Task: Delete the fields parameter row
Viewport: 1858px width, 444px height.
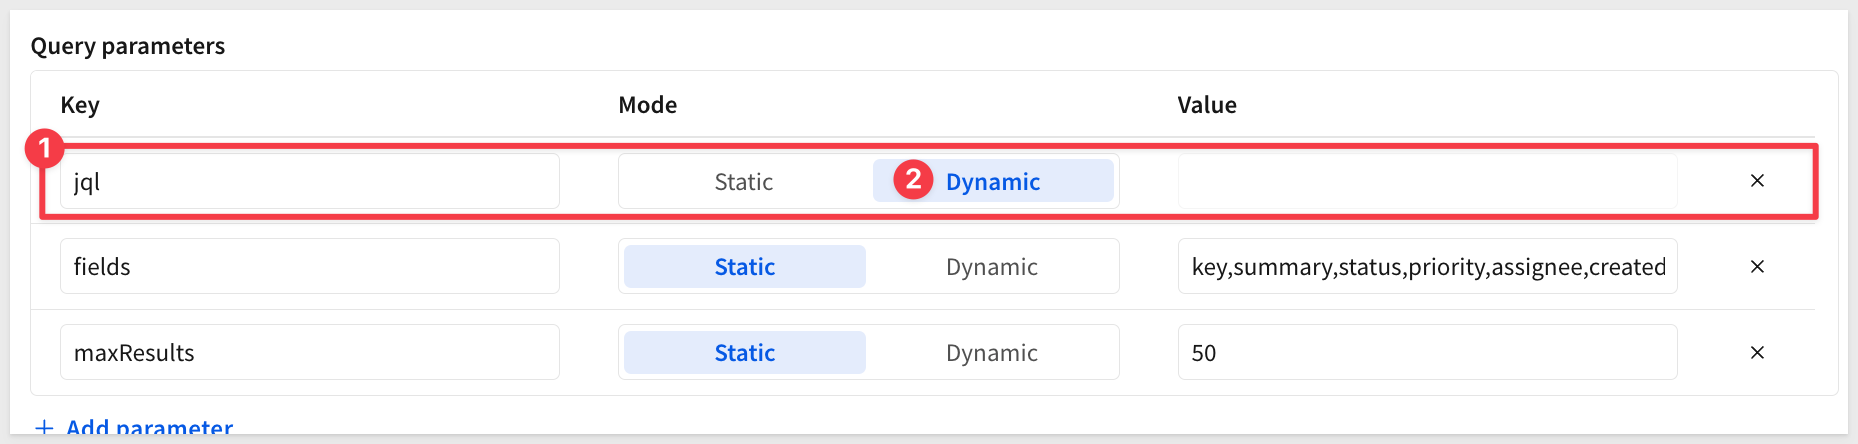Action: pos(1757,267)
